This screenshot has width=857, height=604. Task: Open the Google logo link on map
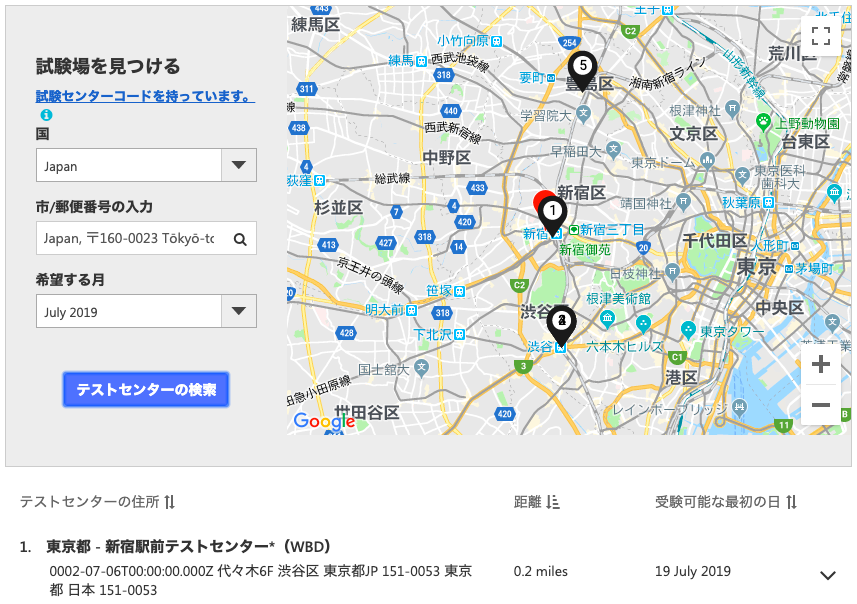click(x=324, y=421)
